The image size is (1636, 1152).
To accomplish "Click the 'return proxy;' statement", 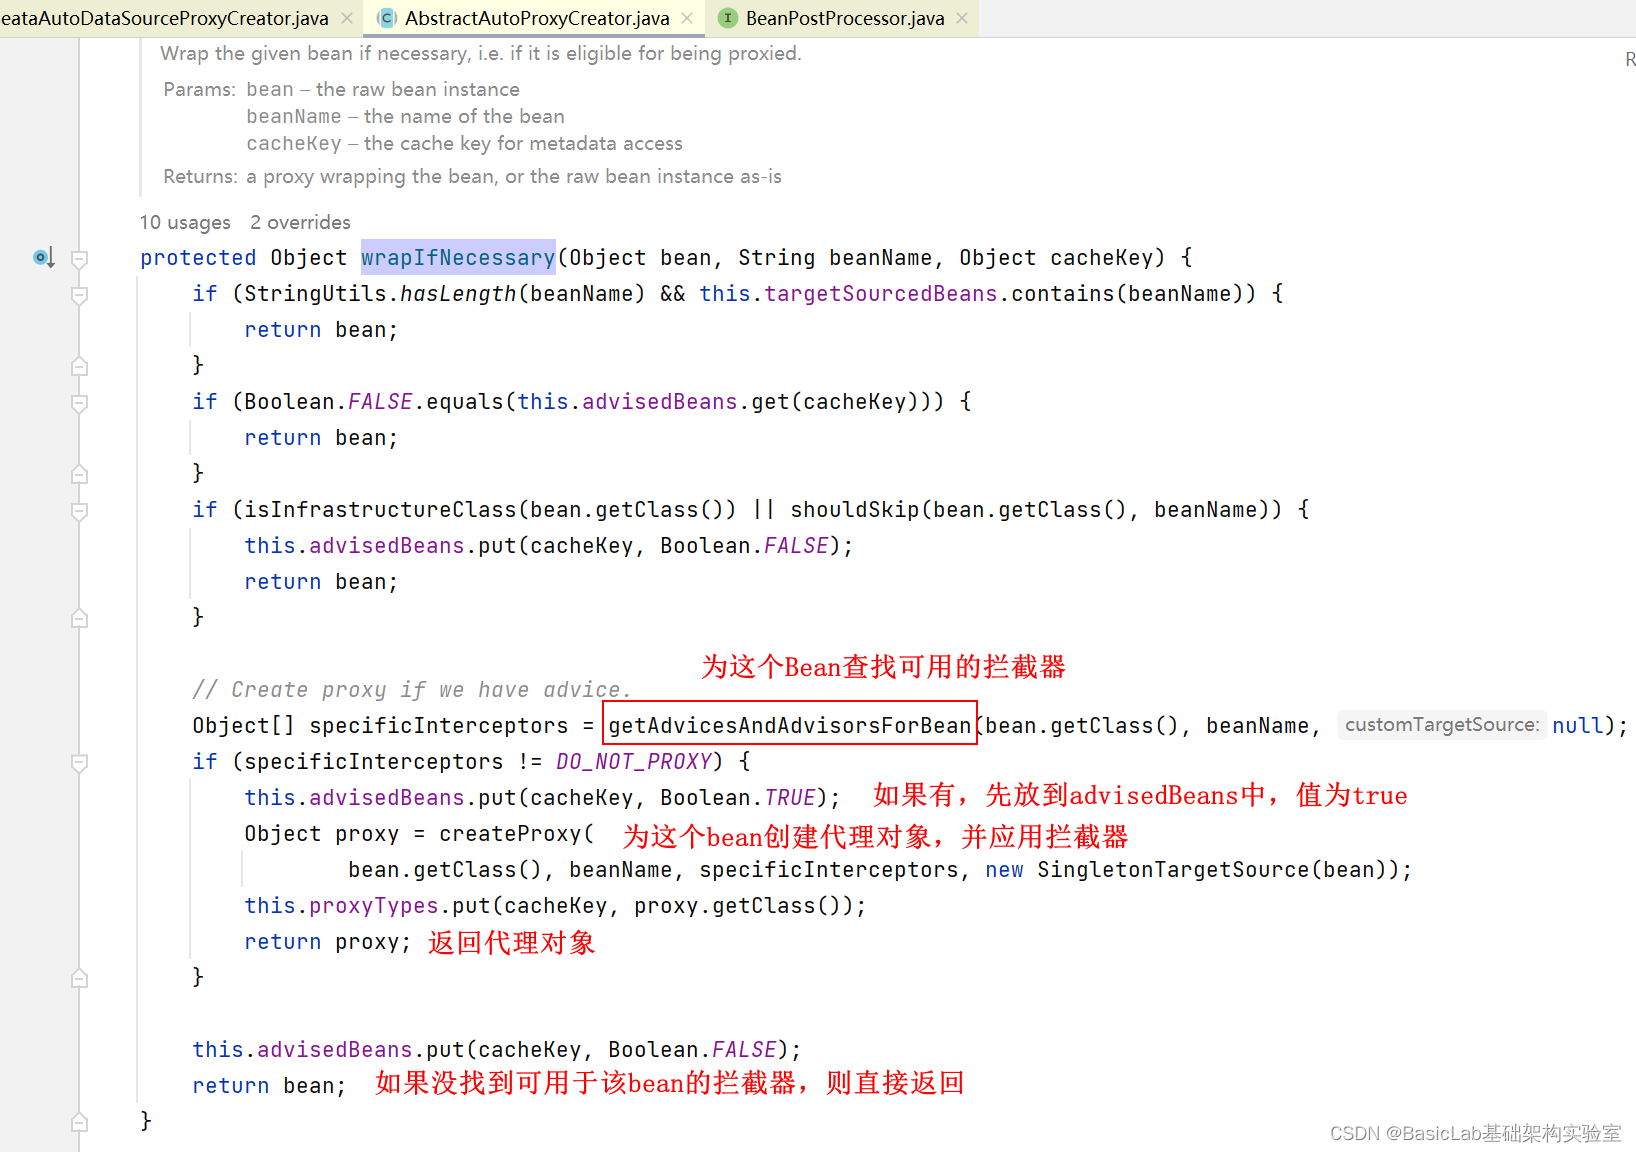I will click(x=328, y=941).
